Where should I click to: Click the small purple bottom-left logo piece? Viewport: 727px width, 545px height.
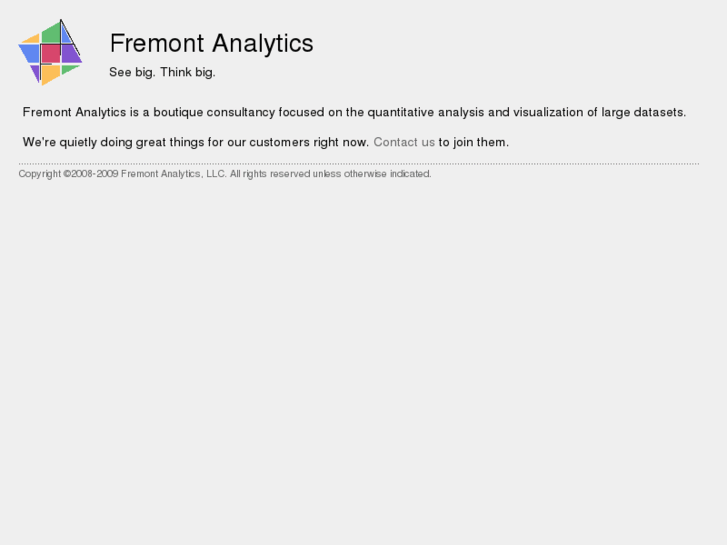point(35,71)
